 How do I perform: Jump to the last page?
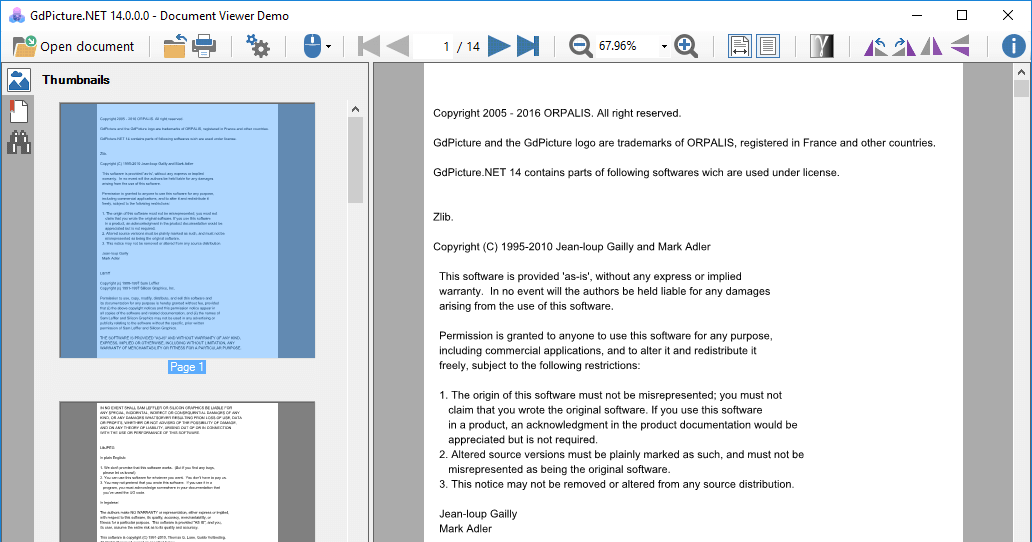(x=528, y=46)
